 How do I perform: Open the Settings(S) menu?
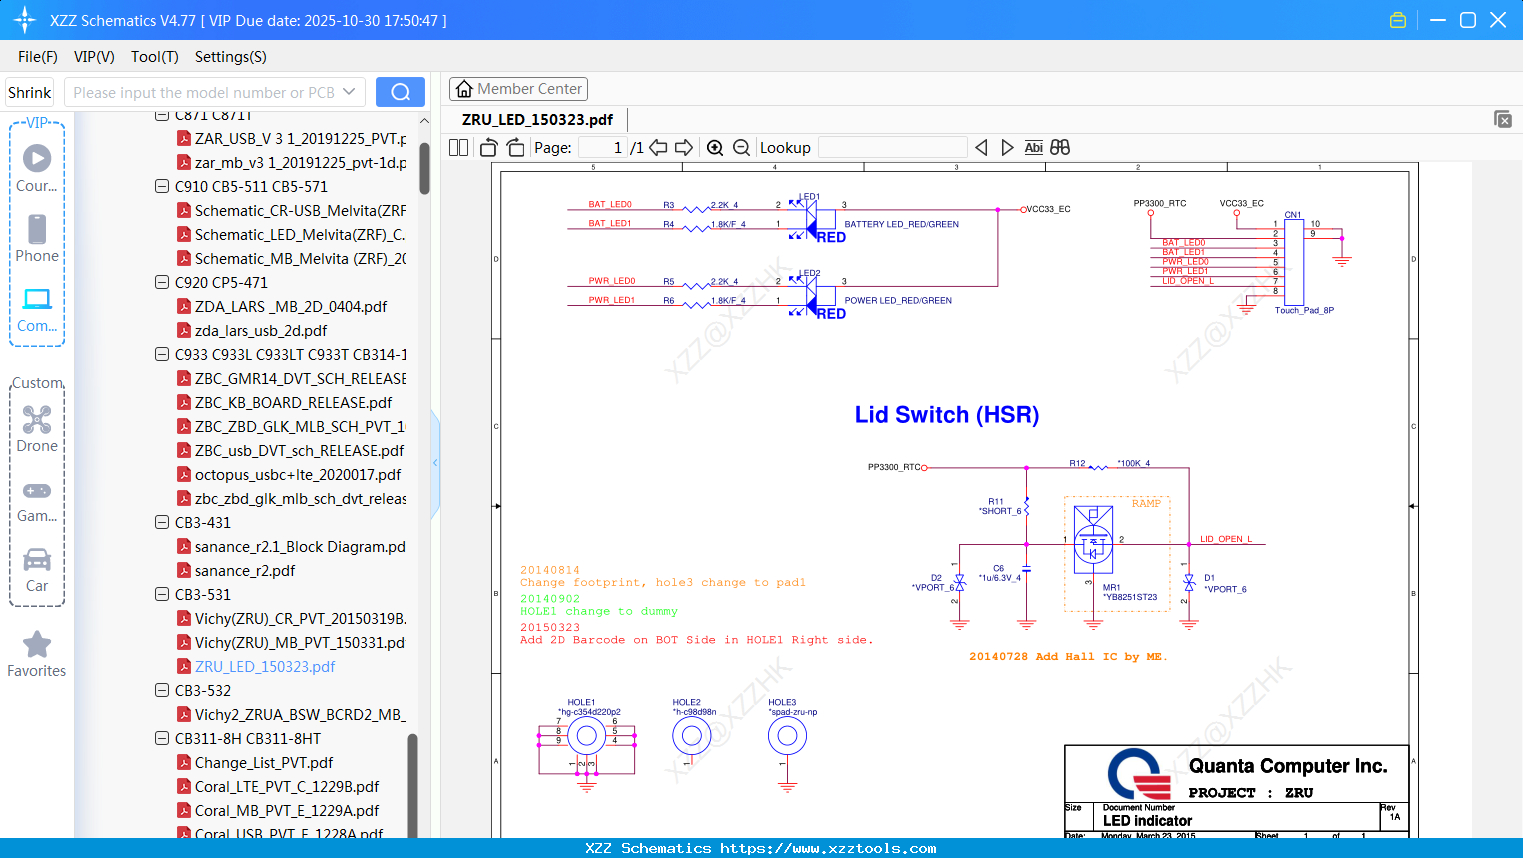click(x=230, y=57)
